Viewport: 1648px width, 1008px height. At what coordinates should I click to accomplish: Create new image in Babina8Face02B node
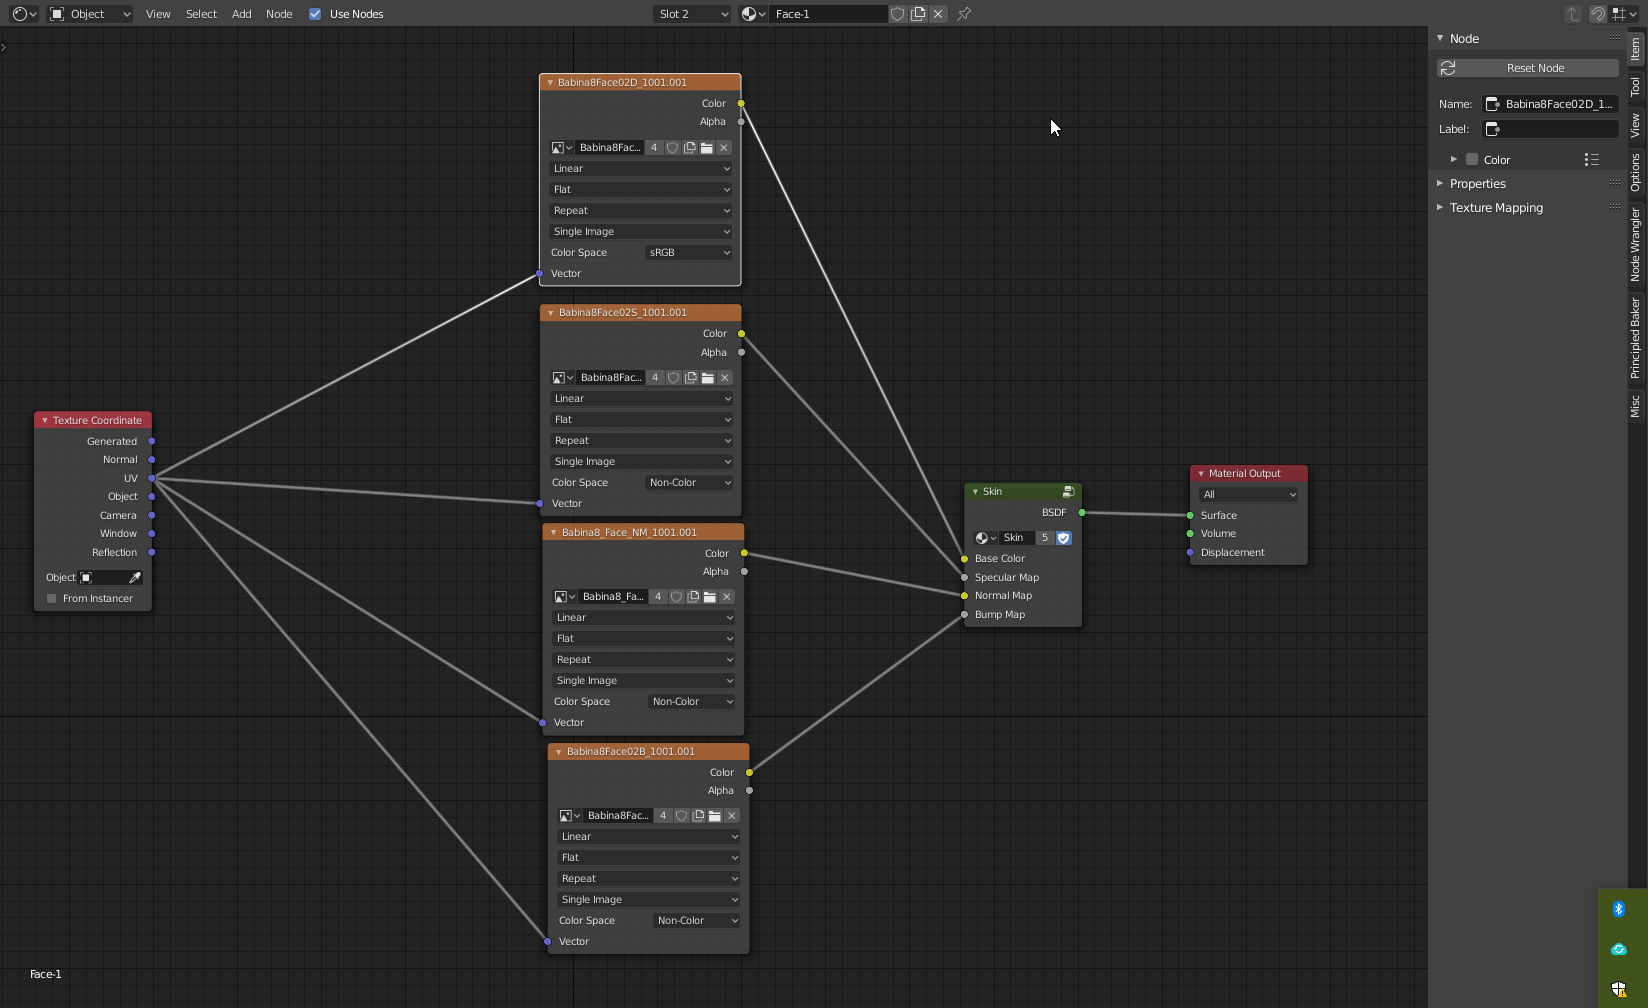click(x=698, y=816)
